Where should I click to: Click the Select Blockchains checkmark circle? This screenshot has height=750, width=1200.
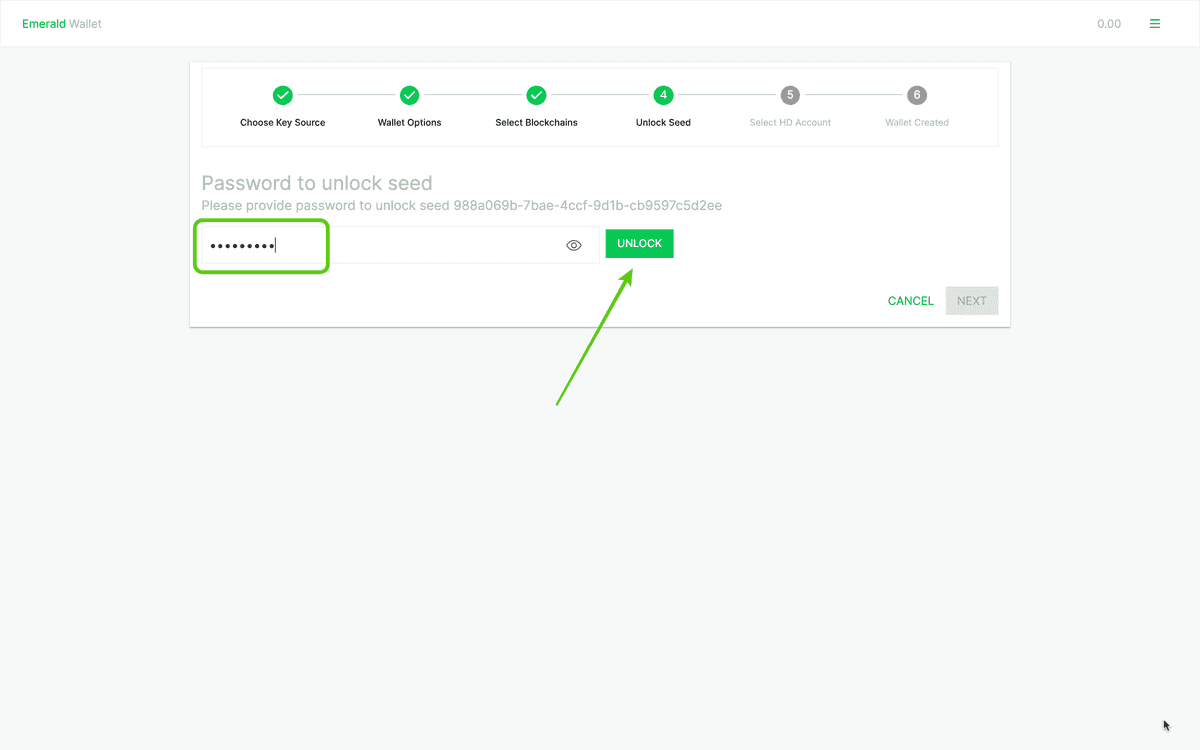tap(536, 95)
